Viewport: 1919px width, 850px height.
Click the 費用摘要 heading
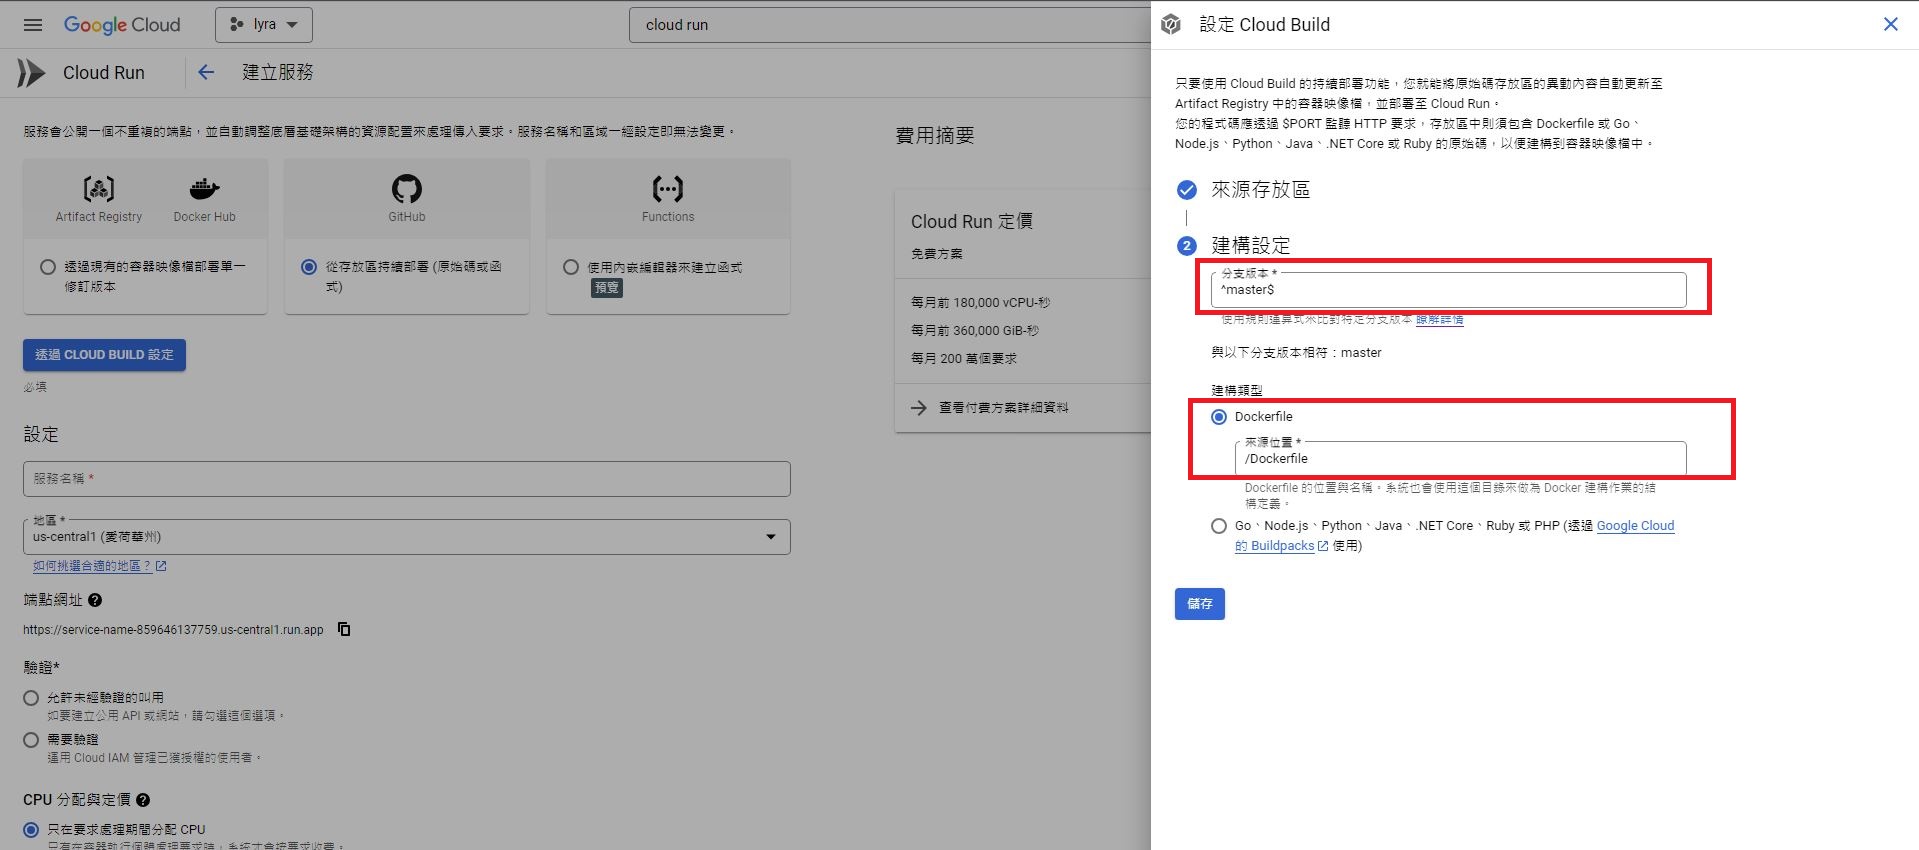[x=934, y=135]
